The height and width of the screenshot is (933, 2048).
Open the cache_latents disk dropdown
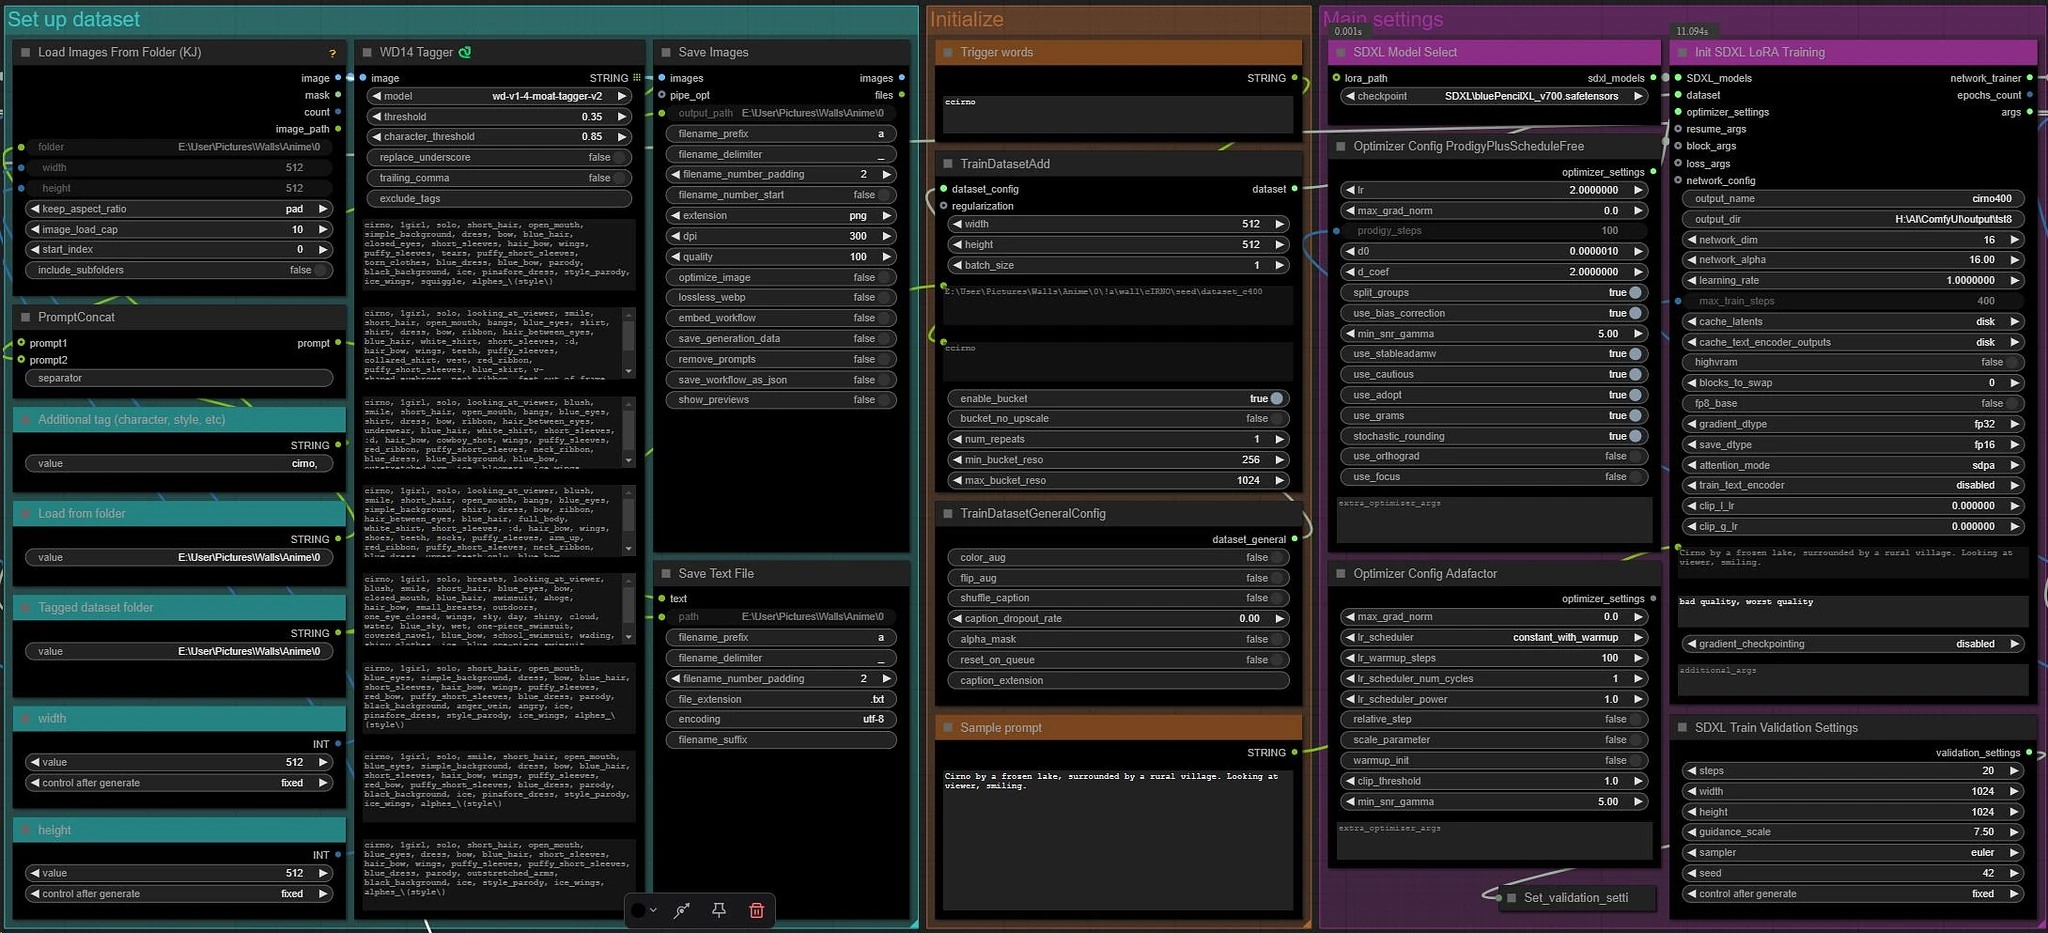tap(1854, 322)
